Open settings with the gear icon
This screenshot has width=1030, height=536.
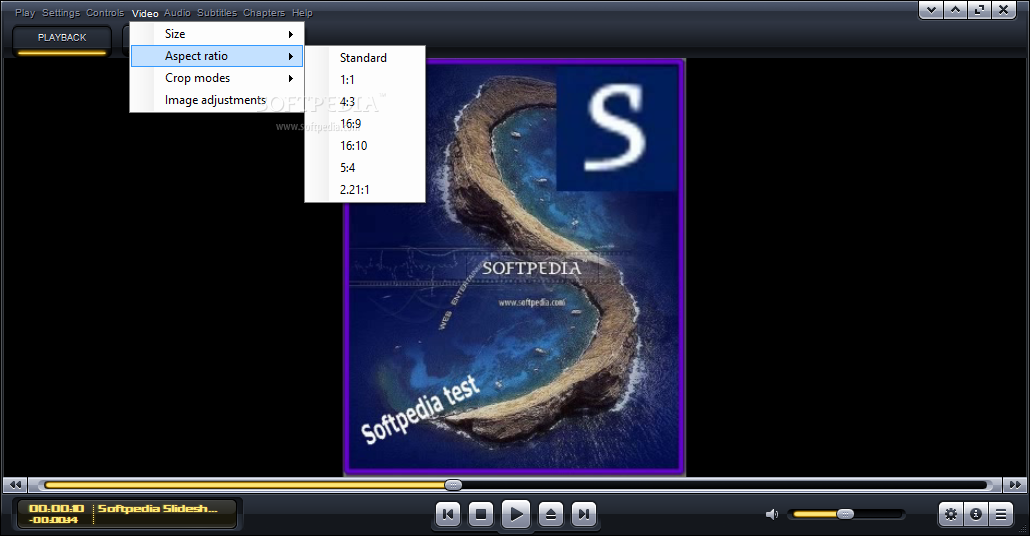tap(951, 514)
